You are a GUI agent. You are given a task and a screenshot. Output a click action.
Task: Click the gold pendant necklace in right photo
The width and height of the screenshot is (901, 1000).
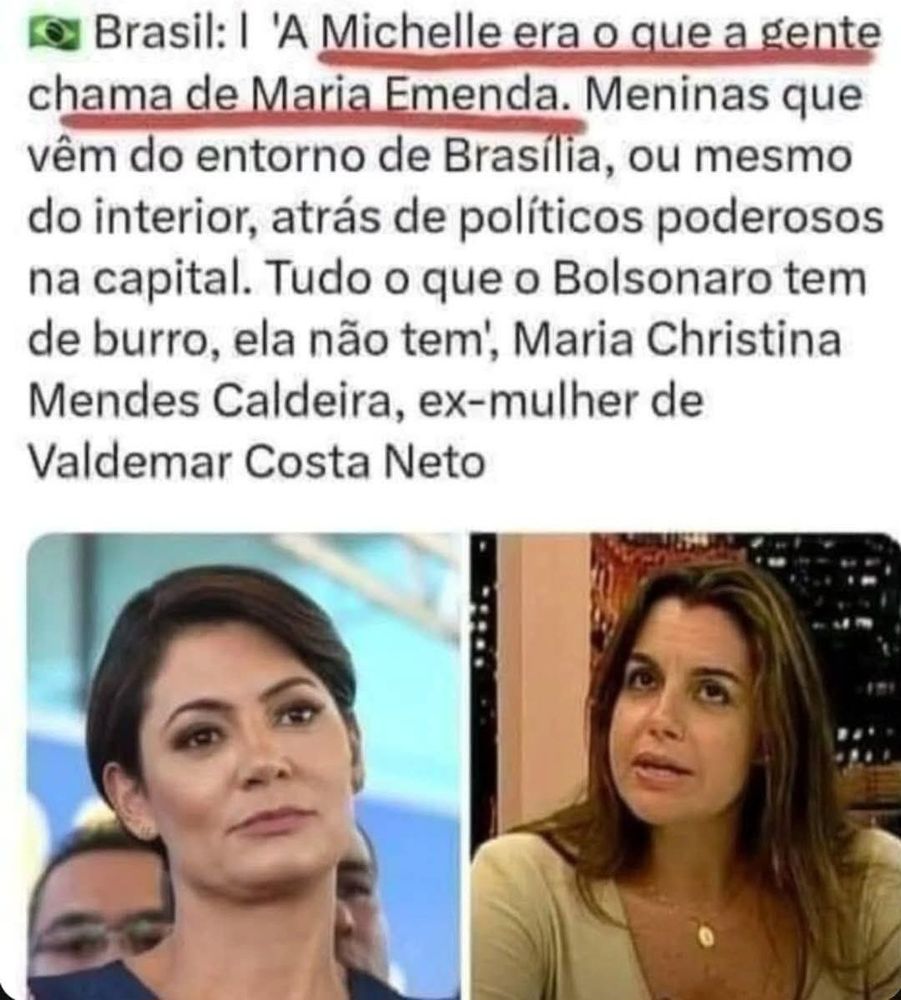705,936
